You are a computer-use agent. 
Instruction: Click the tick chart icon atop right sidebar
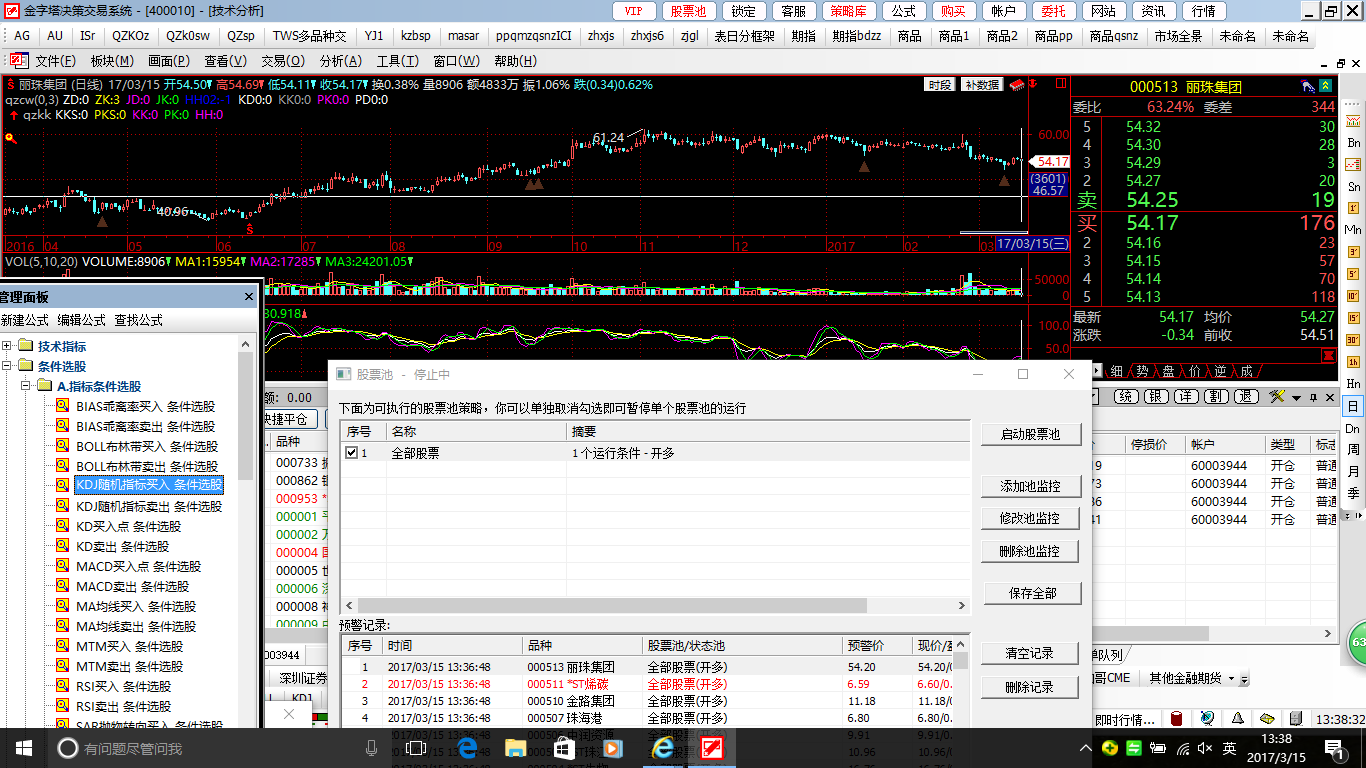[1354, 121]
